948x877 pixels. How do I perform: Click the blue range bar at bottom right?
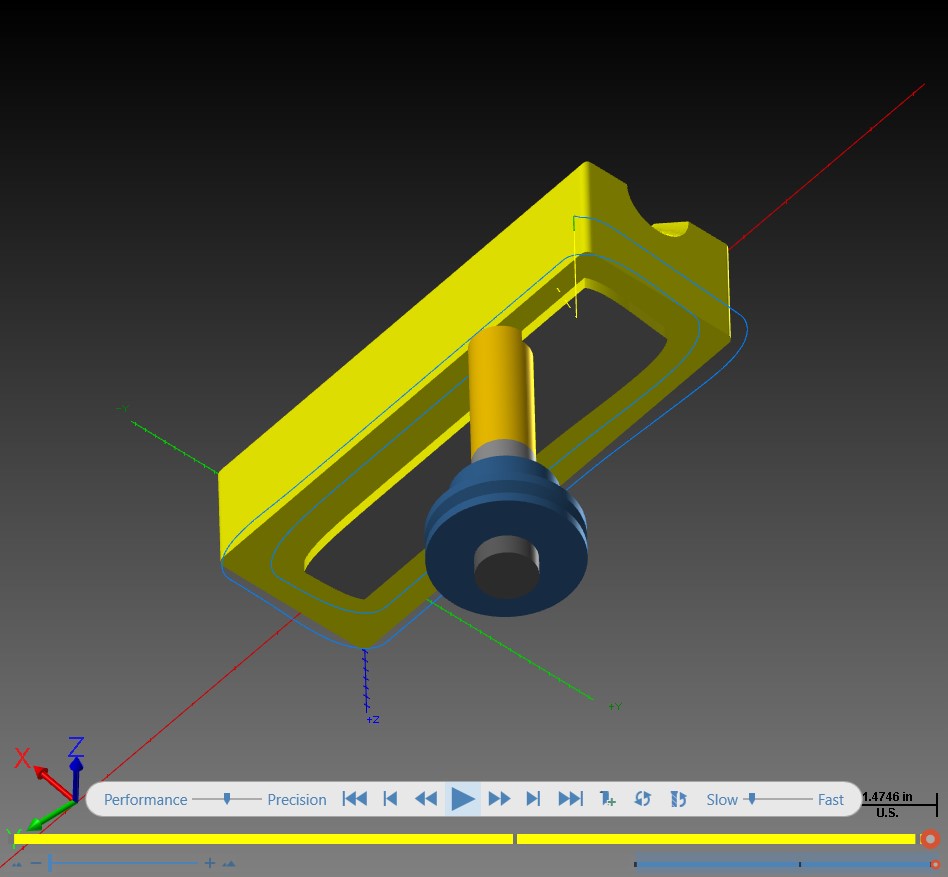pyautogui.click(x=784, y=864)
